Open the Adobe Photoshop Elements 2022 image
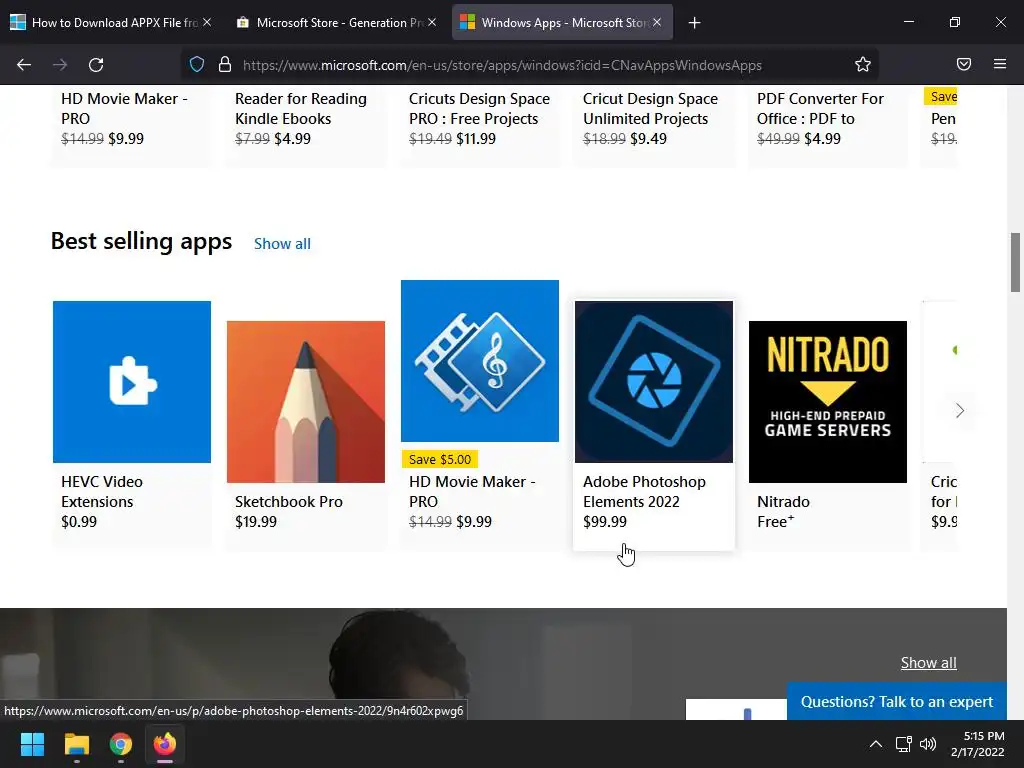This screenshot has height=768, width=1024. 654,382
